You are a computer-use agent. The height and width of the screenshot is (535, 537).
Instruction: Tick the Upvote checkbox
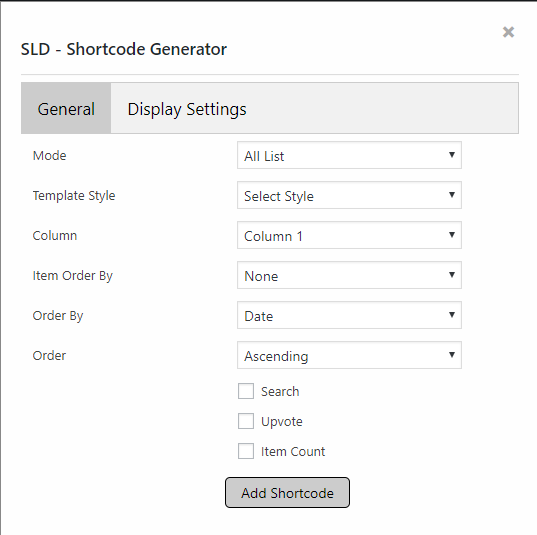[246, 421]
